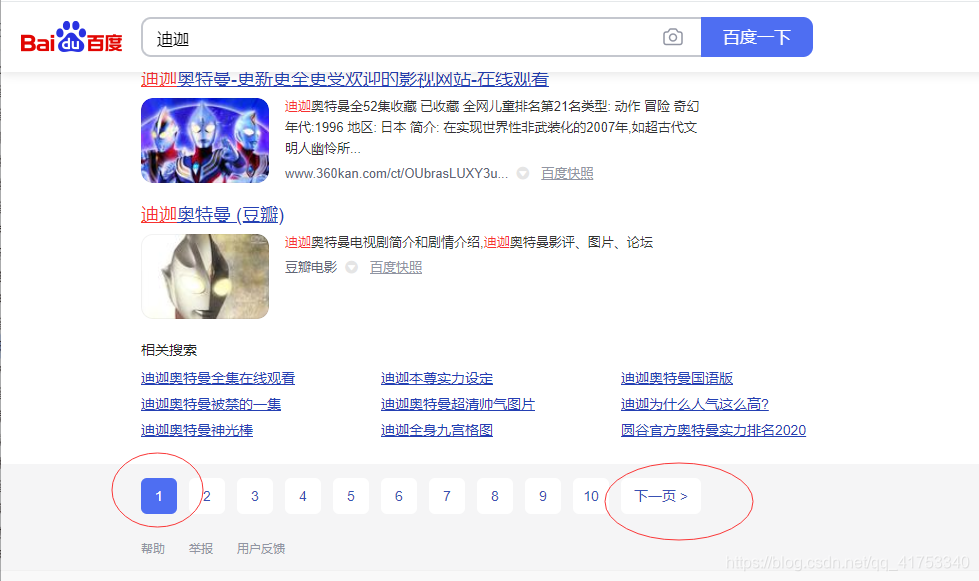Go to results page 5
Image resolution: width=979 pixels, height=581 pixels.
tap(351, 496)
